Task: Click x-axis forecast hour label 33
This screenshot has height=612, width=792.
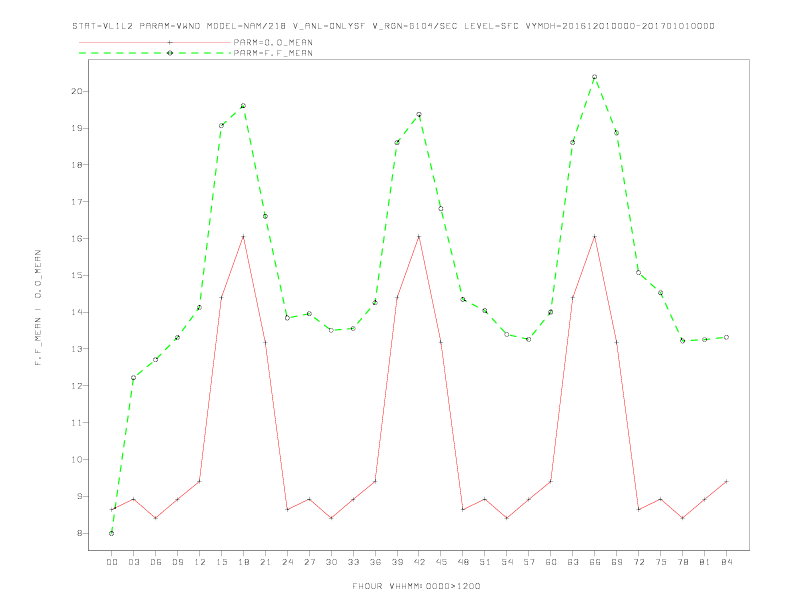Action: [x=353, y=562]
